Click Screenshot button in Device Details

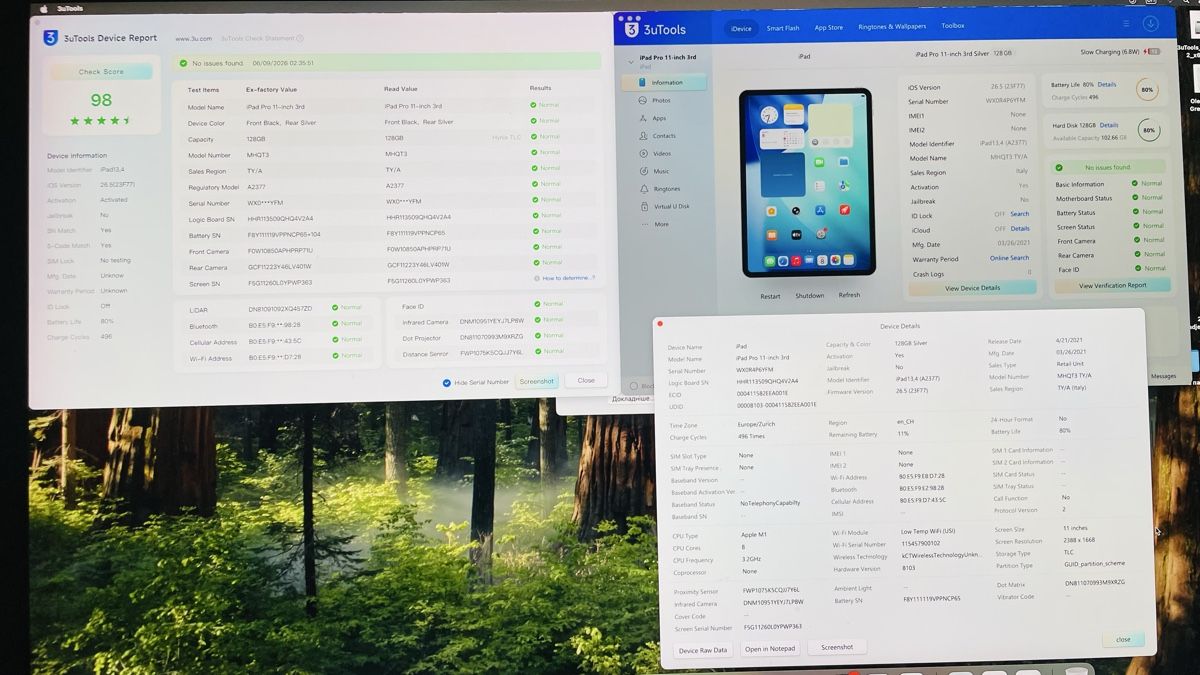837,647
